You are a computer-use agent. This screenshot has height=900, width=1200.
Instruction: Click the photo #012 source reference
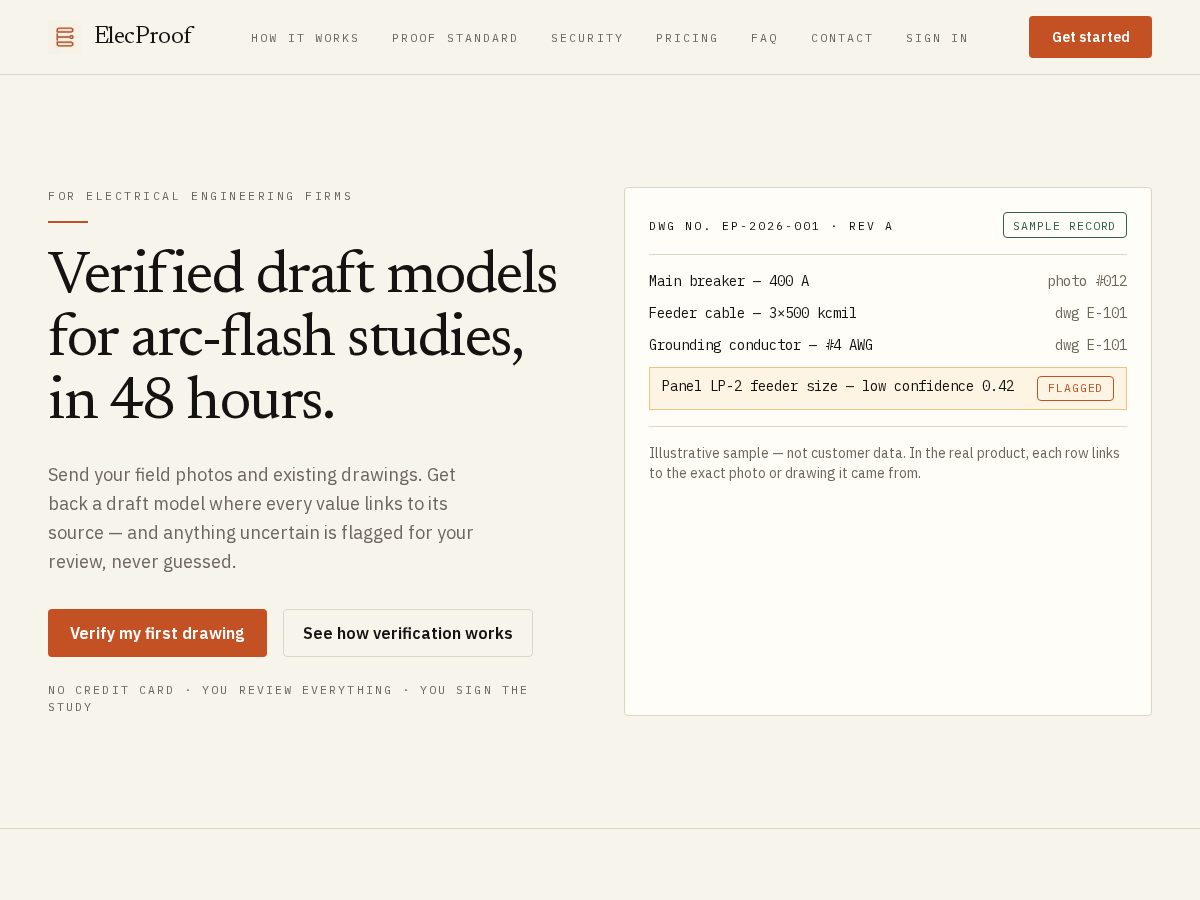pos(1087,281)
